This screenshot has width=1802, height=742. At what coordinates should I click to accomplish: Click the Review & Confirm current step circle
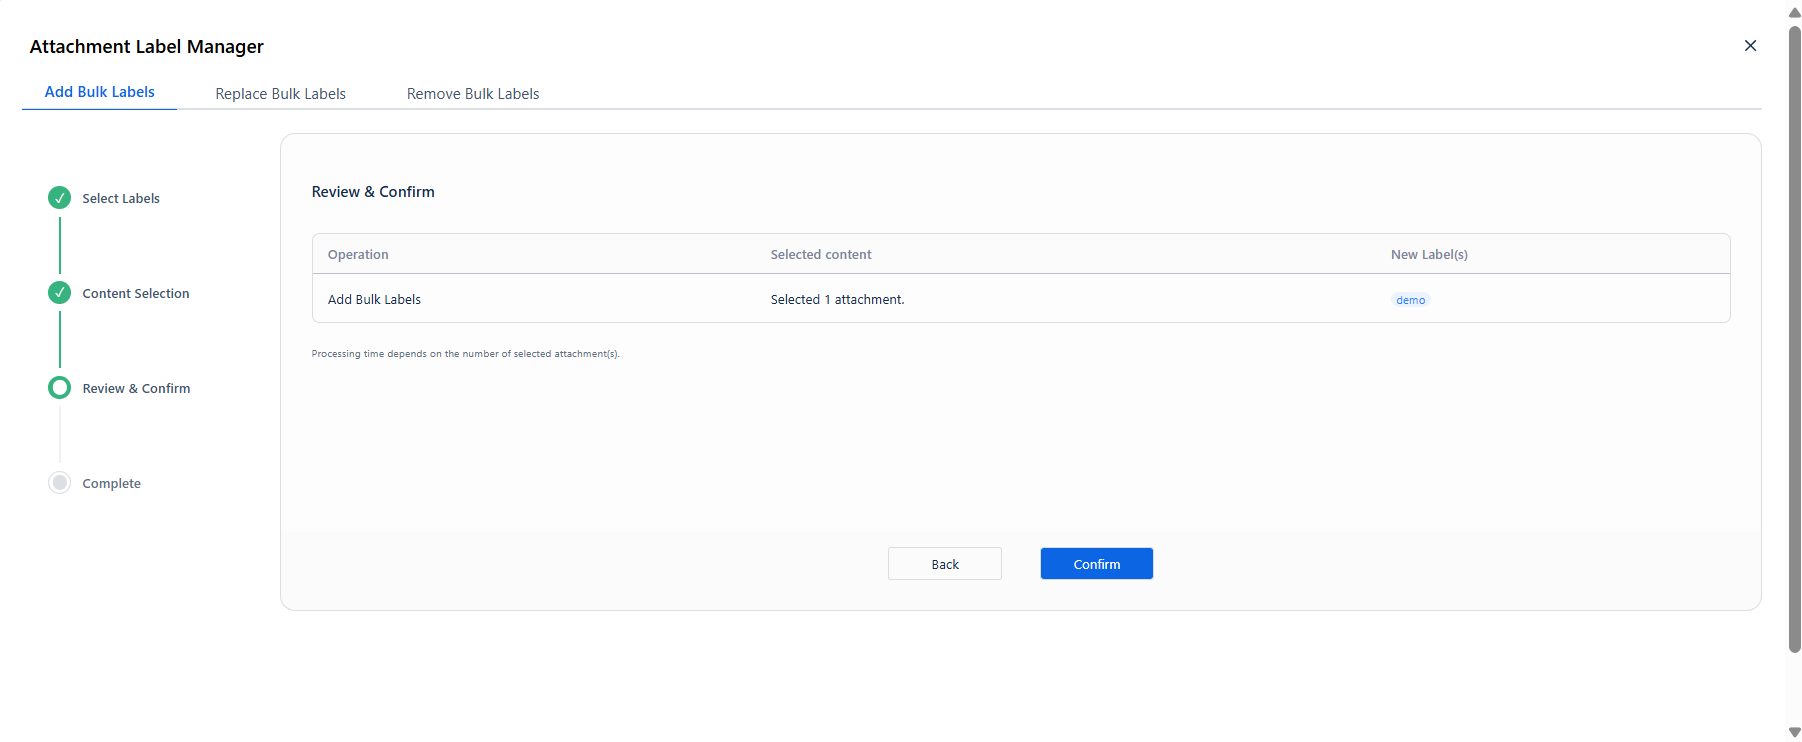tap(60, 388)
